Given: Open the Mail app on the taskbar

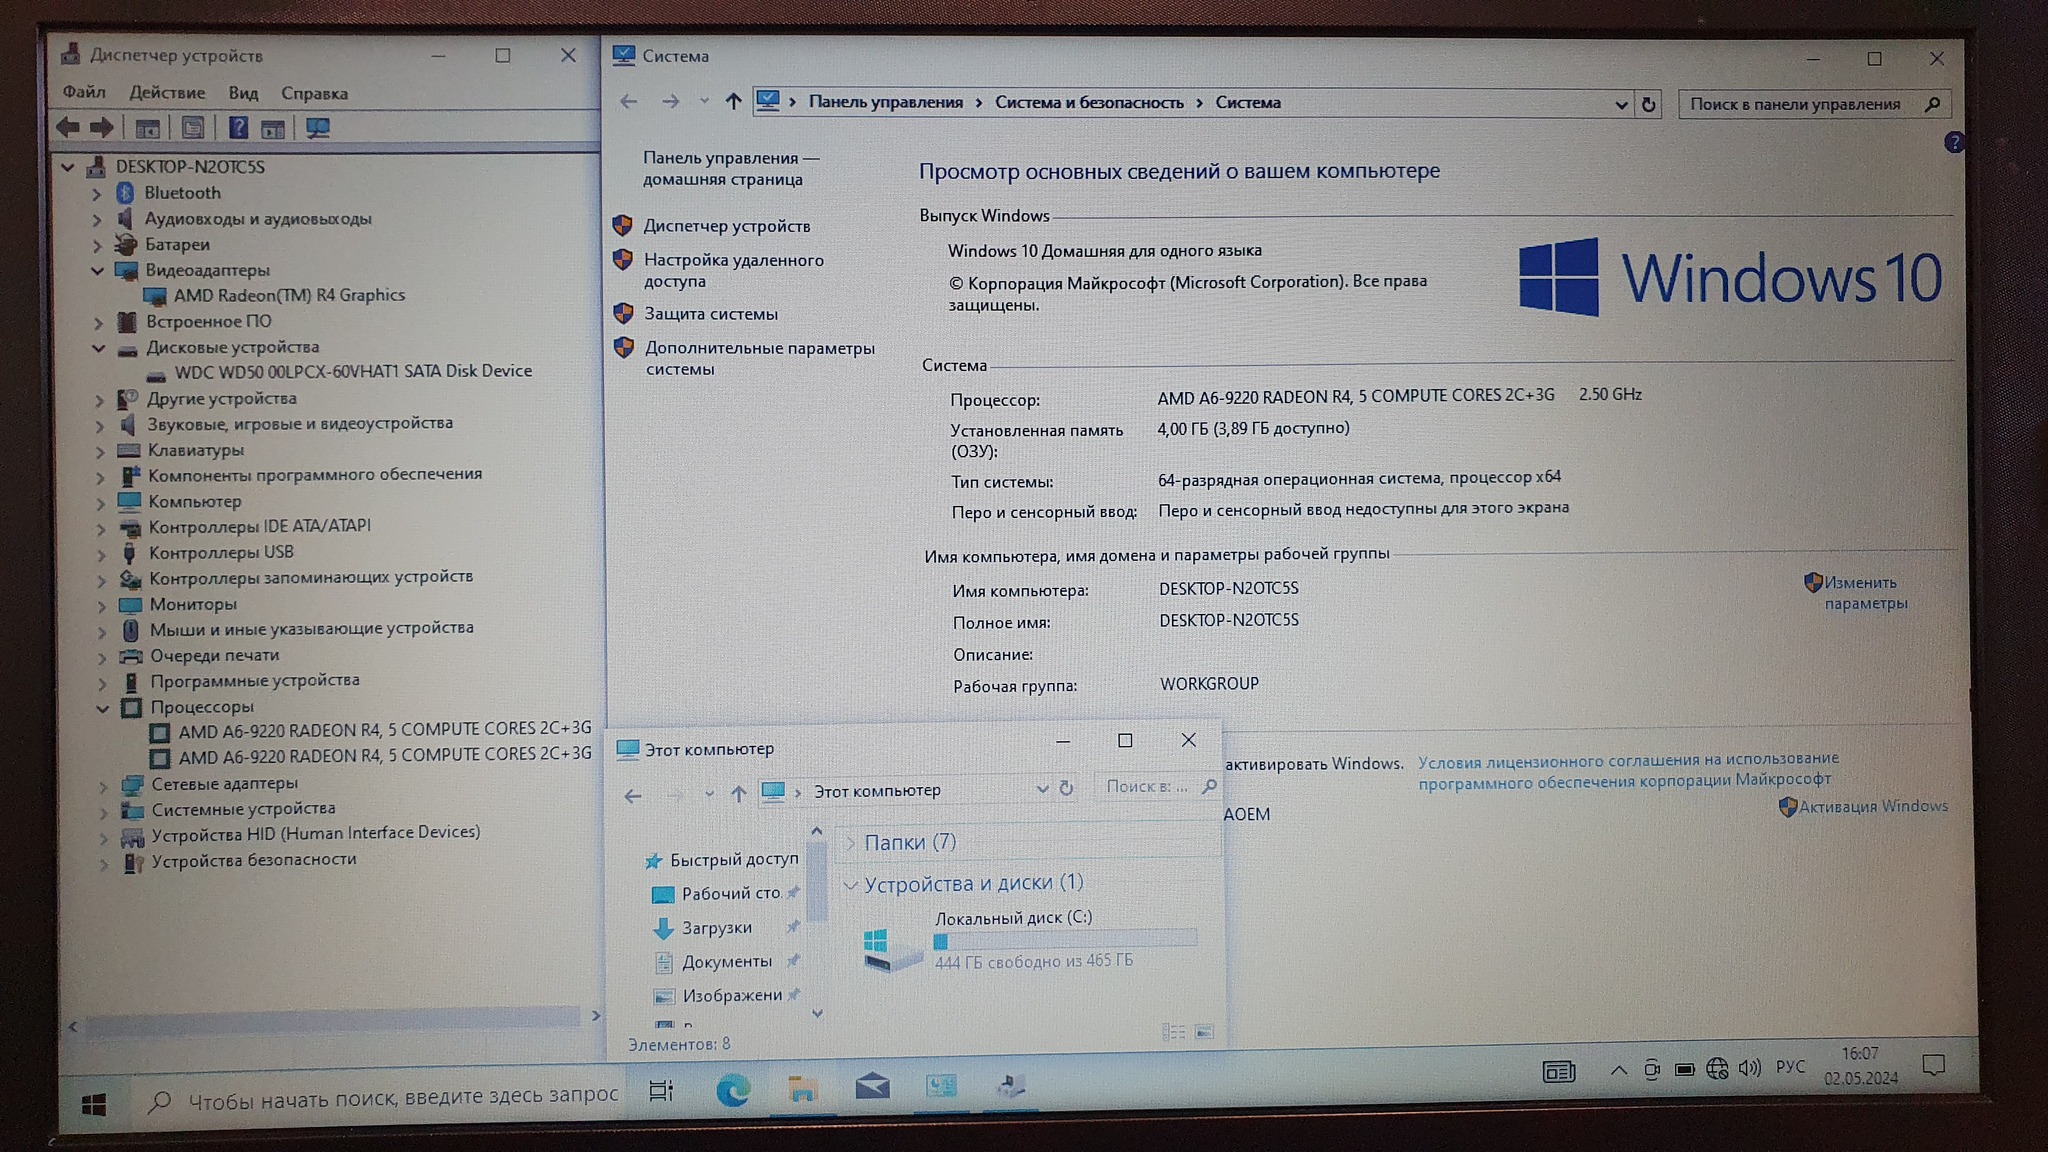Looking at the screenshot, I should [872, 1087].
